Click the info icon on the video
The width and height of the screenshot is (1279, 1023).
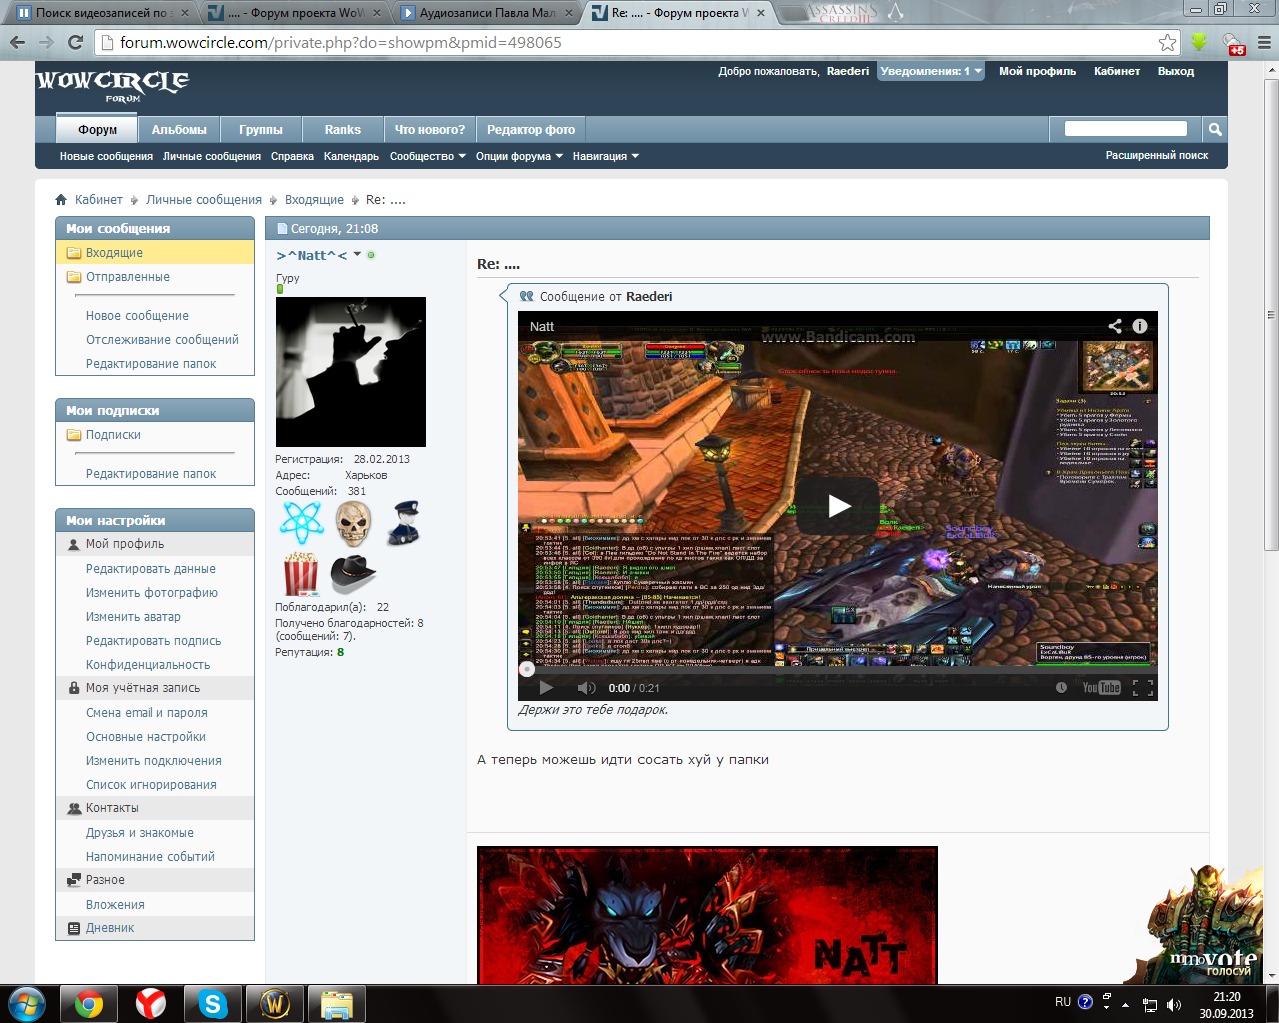(x=1140, y=326)
